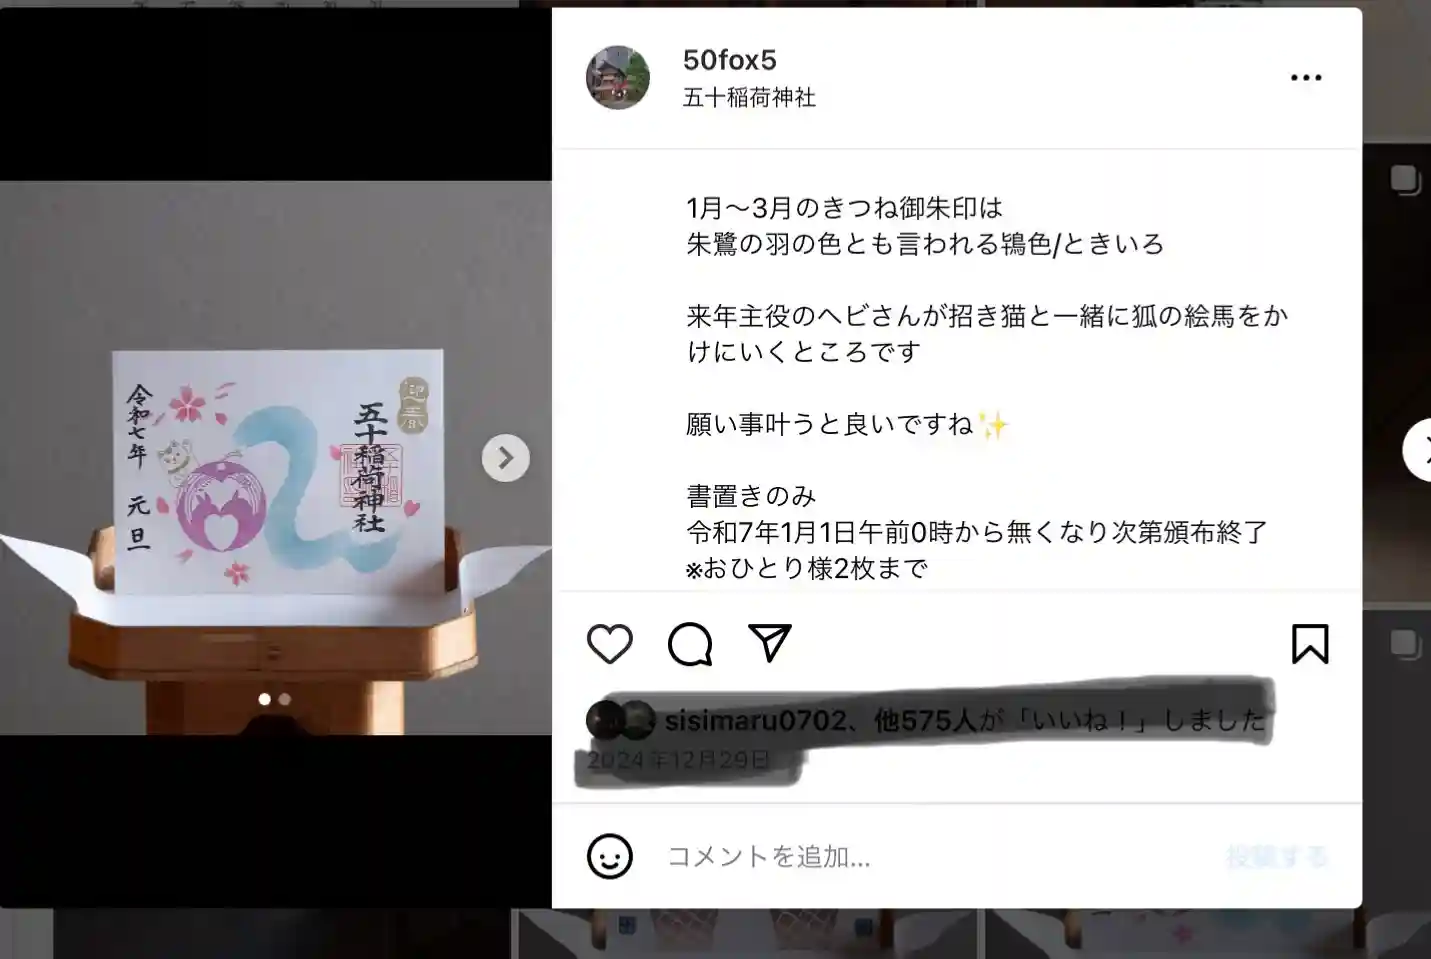Select first carousel dot indicator
The width and height of the screenshot is (1431, 959).
pyautogui.click(x=265, y=699)
